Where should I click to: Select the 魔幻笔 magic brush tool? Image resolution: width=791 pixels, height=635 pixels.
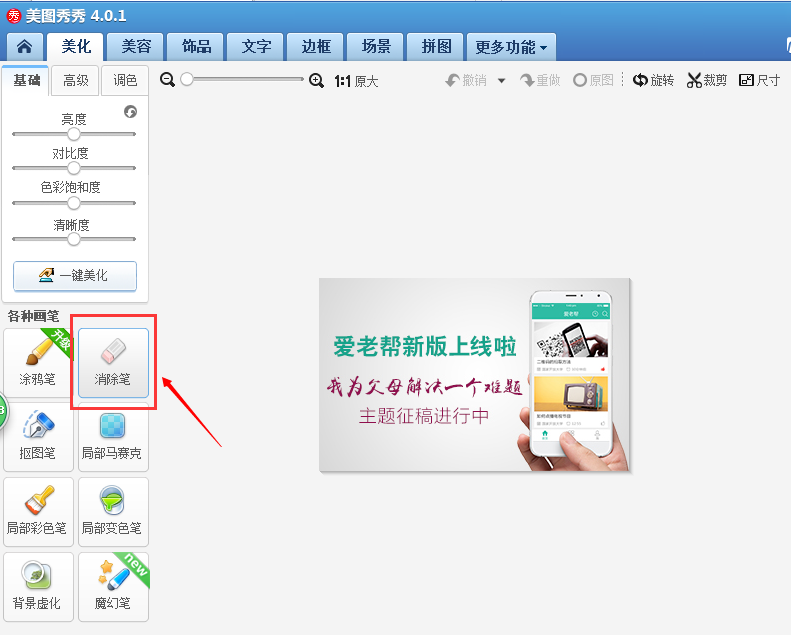[112, 585]
